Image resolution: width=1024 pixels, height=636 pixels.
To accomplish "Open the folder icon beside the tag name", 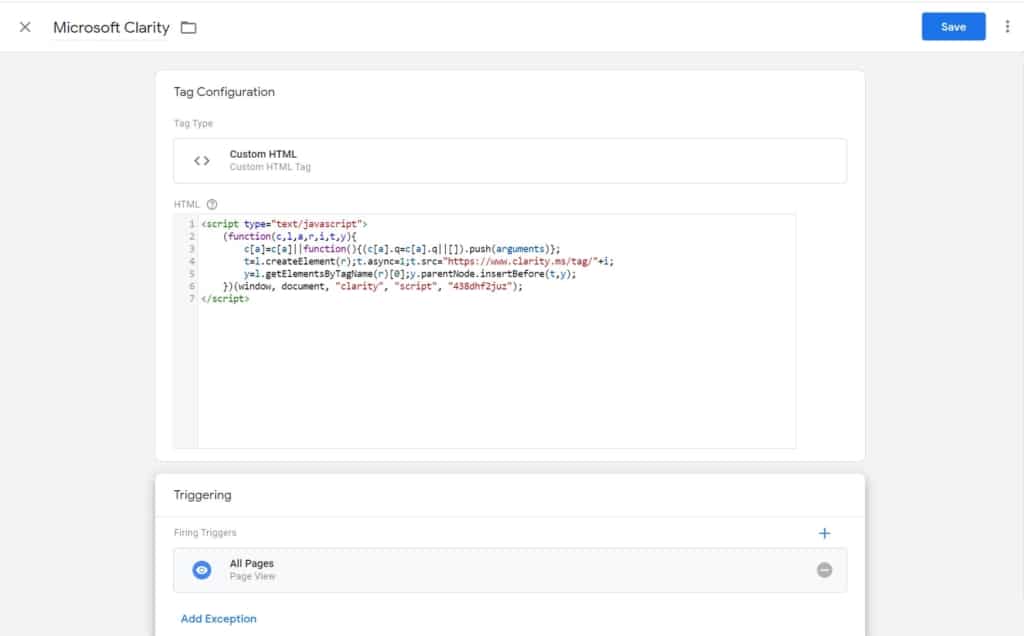I will (189, 27).
